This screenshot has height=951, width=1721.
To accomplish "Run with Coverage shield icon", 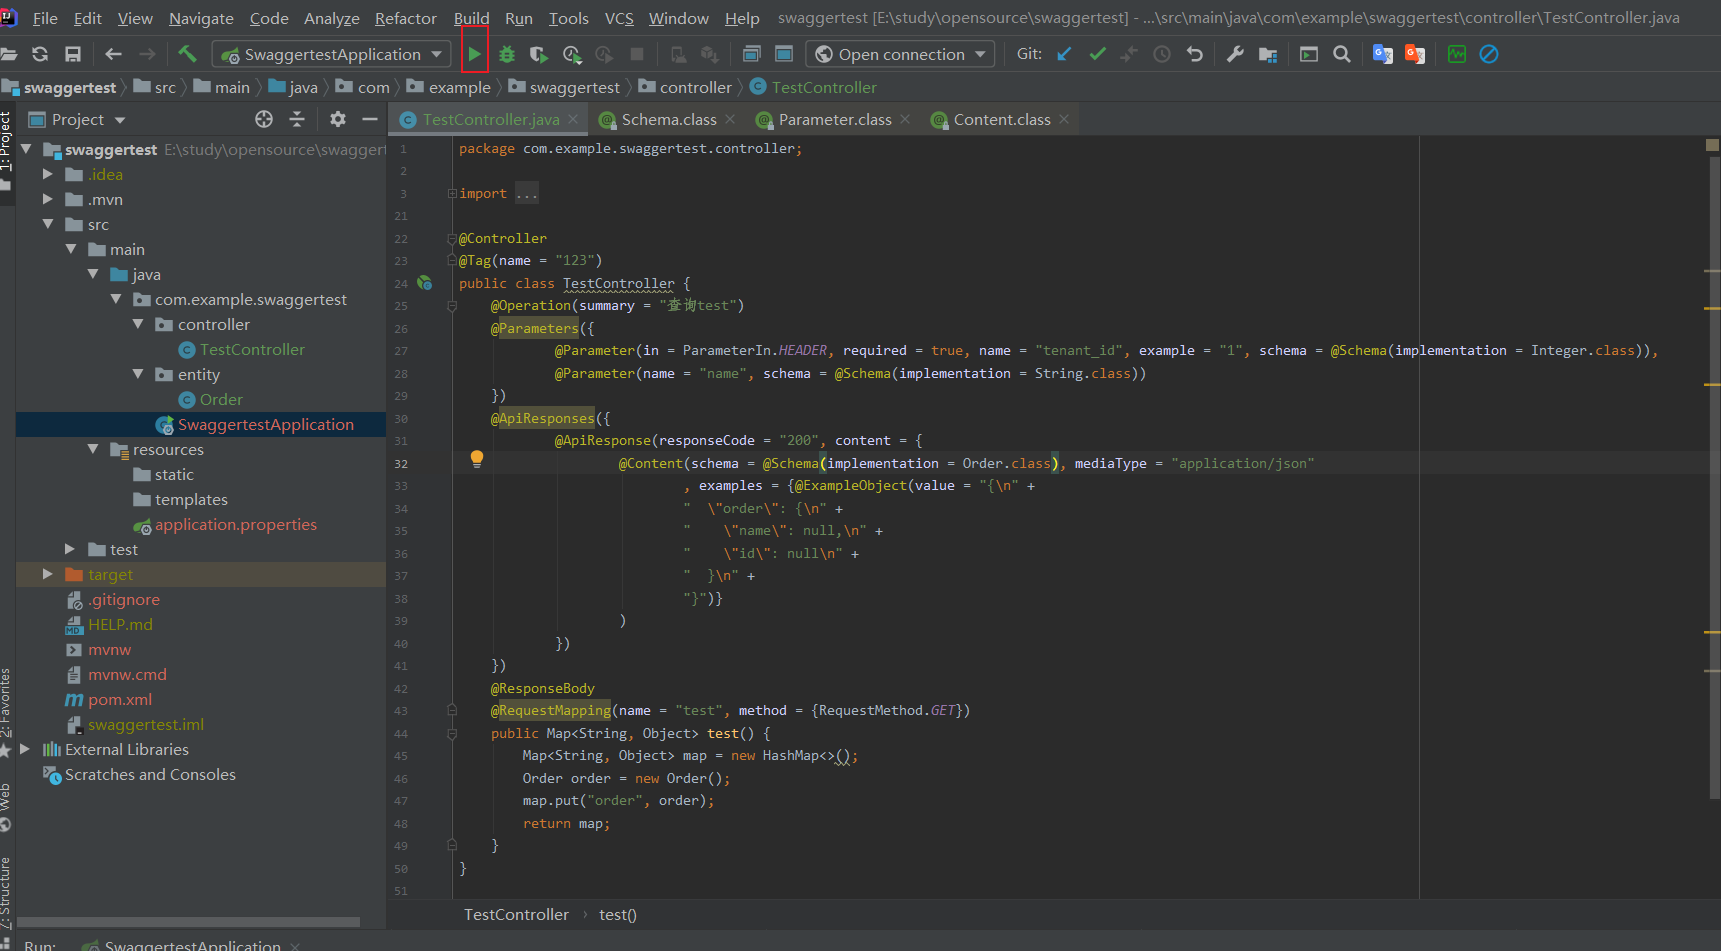I will click(539, 54).
